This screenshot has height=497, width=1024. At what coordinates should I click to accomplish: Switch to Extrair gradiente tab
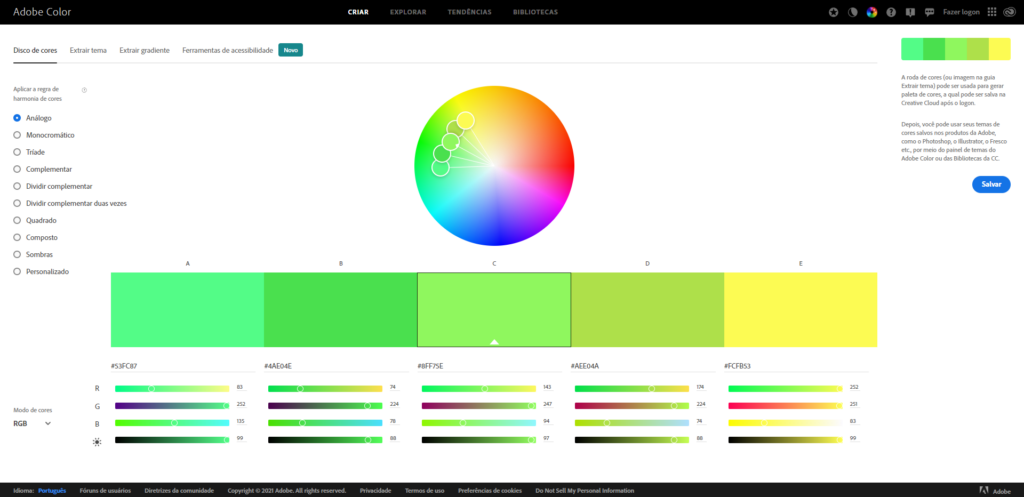click(x=144, y=50)
